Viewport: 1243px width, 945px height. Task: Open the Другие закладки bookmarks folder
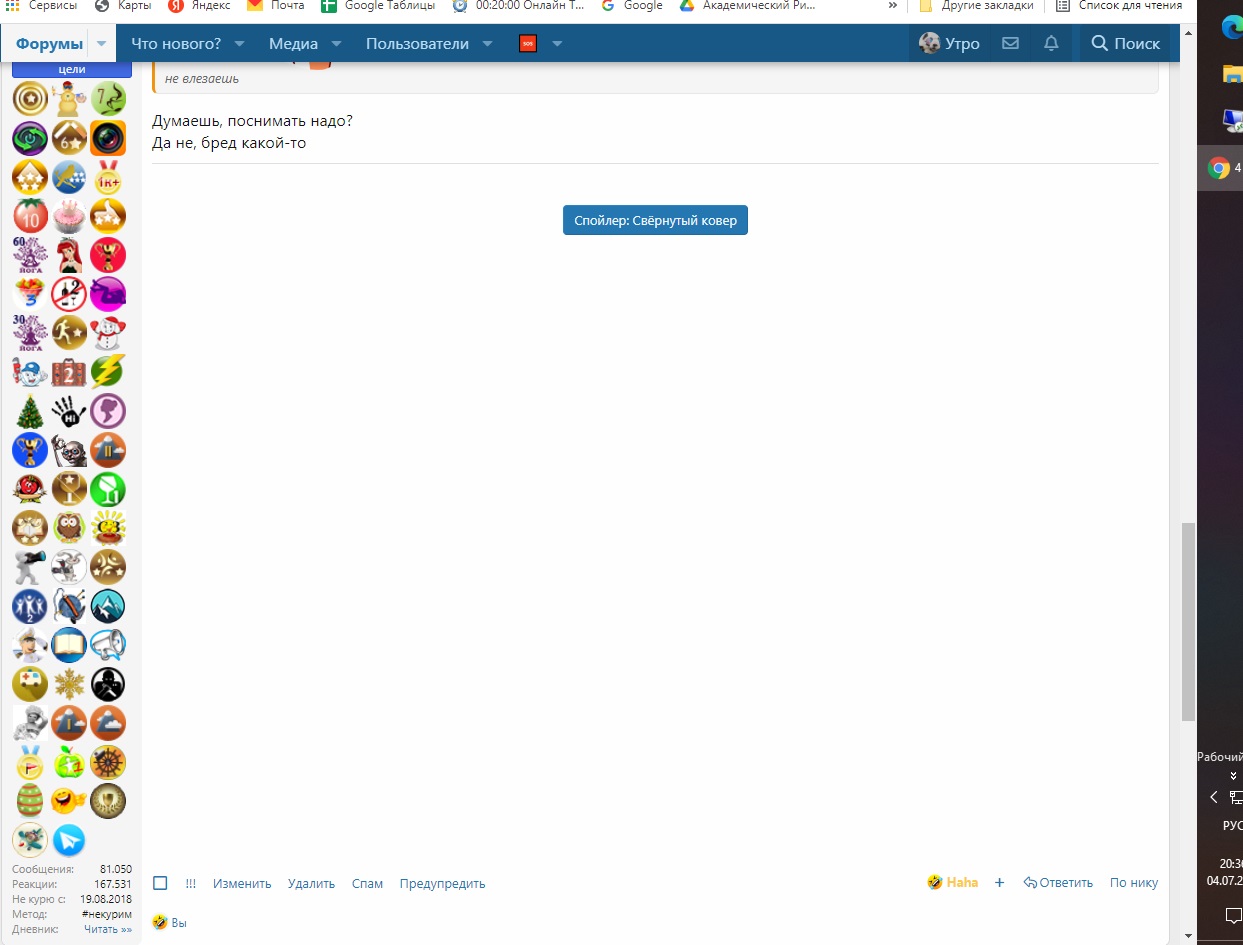(976, 6)
